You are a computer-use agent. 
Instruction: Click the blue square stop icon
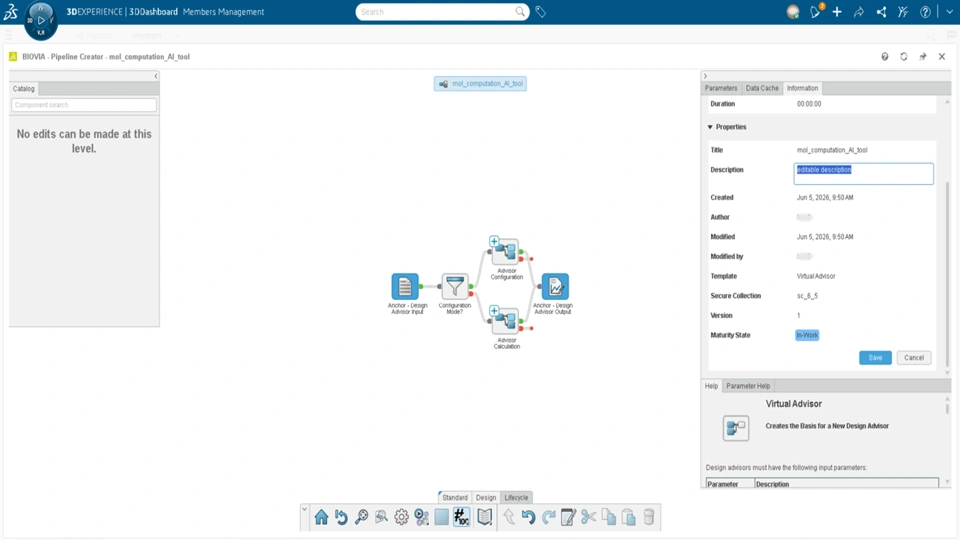(x=441, y=517)
